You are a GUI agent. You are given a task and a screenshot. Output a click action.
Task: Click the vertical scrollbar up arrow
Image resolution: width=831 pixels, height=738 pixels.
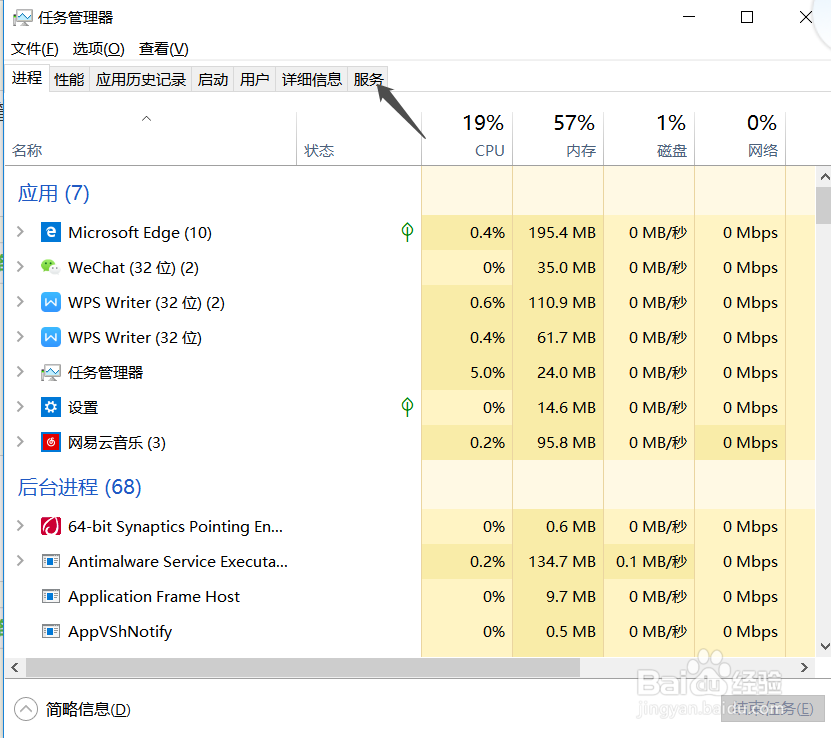[824, 177]
